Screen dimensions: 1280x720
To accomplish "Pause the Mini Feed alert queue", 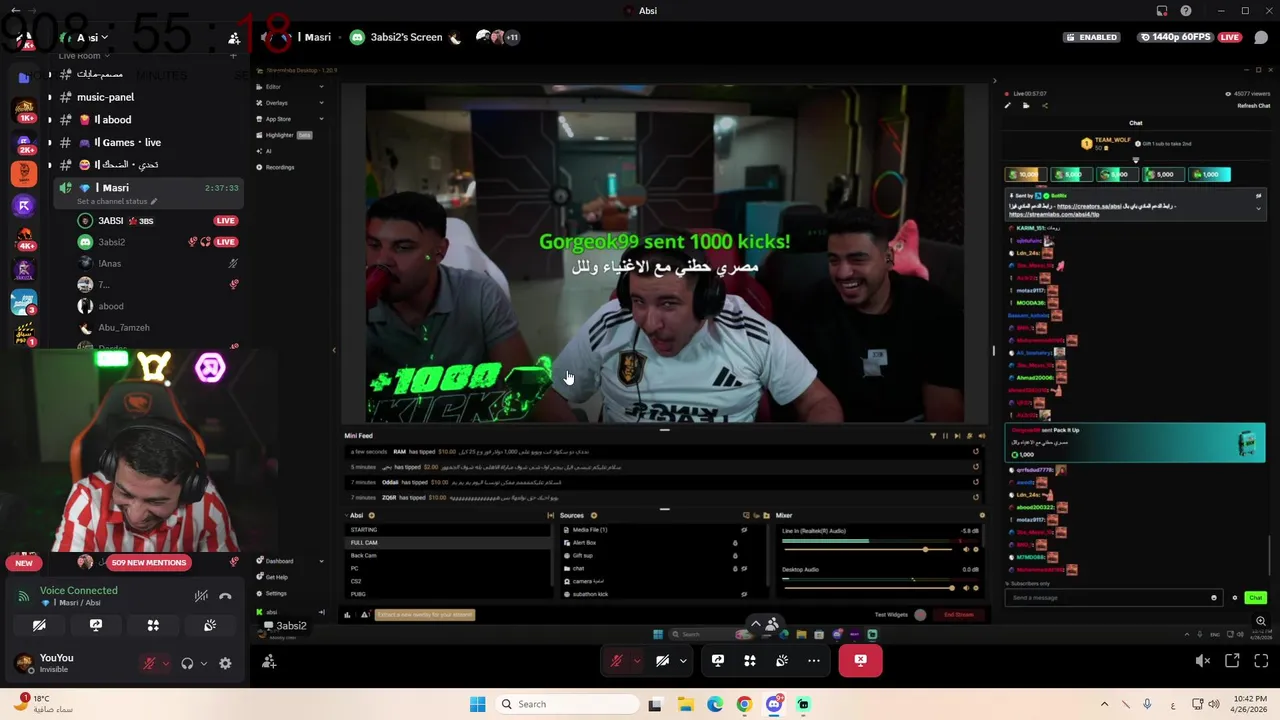I will pyautogui.click(x=945, y=436).
